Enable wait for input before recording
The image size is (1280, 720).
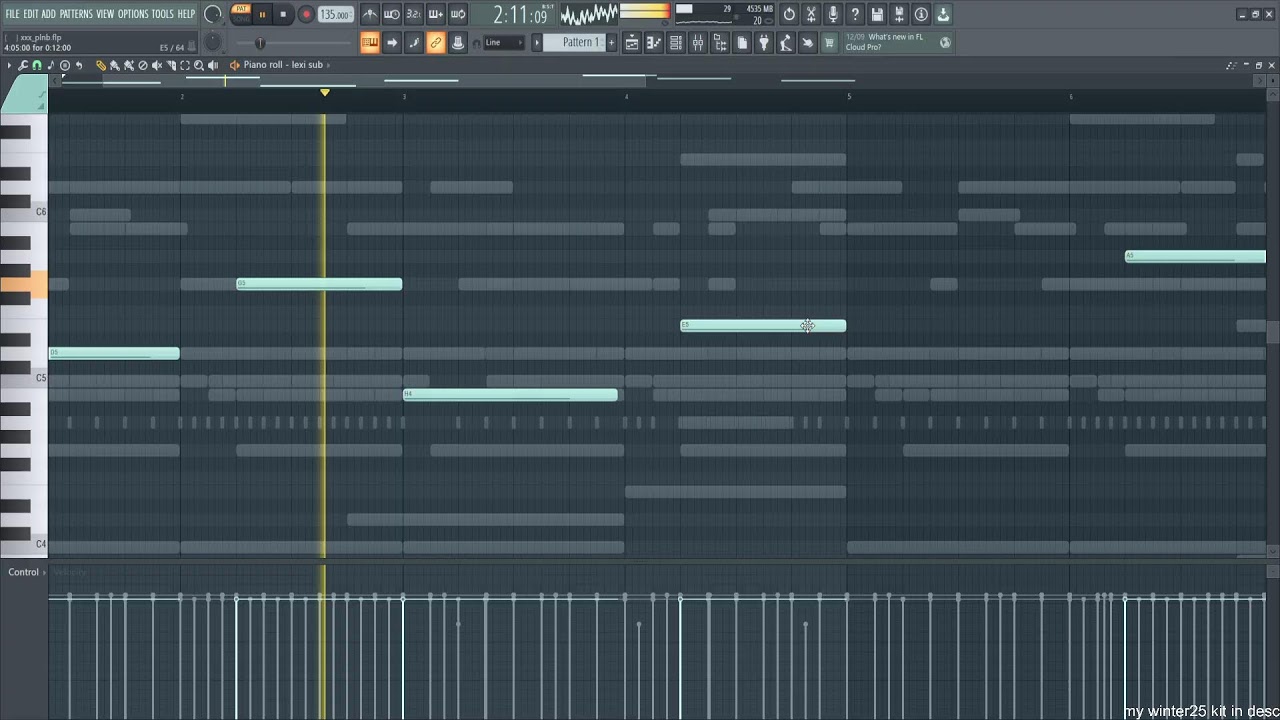click(392, 14)
